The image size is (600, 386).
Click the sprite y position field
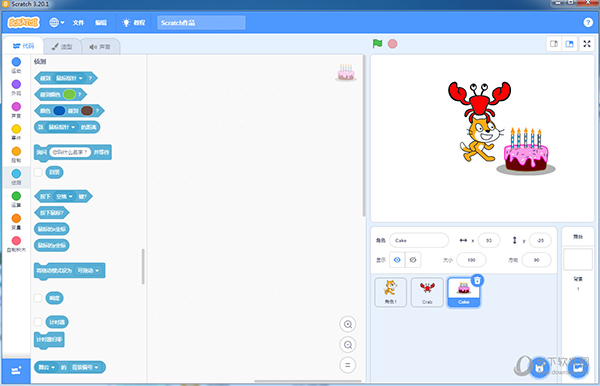[x=540, y=240]
